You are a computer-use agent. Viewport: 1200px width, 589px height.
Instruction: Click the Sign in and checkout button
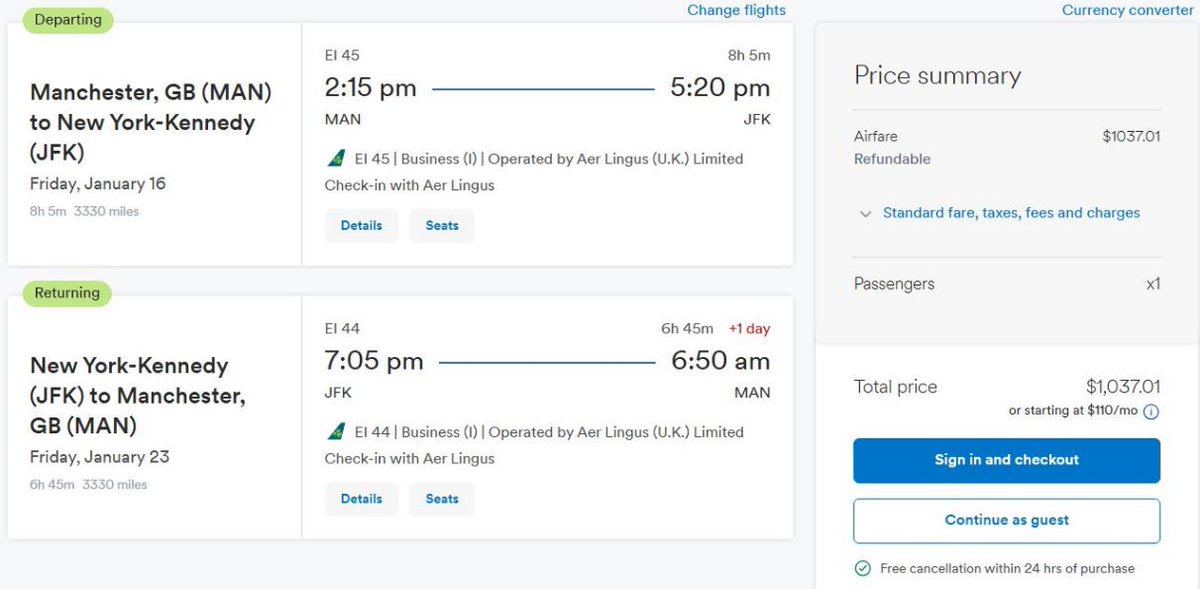pyautogui.click(x=1007, y=460)
